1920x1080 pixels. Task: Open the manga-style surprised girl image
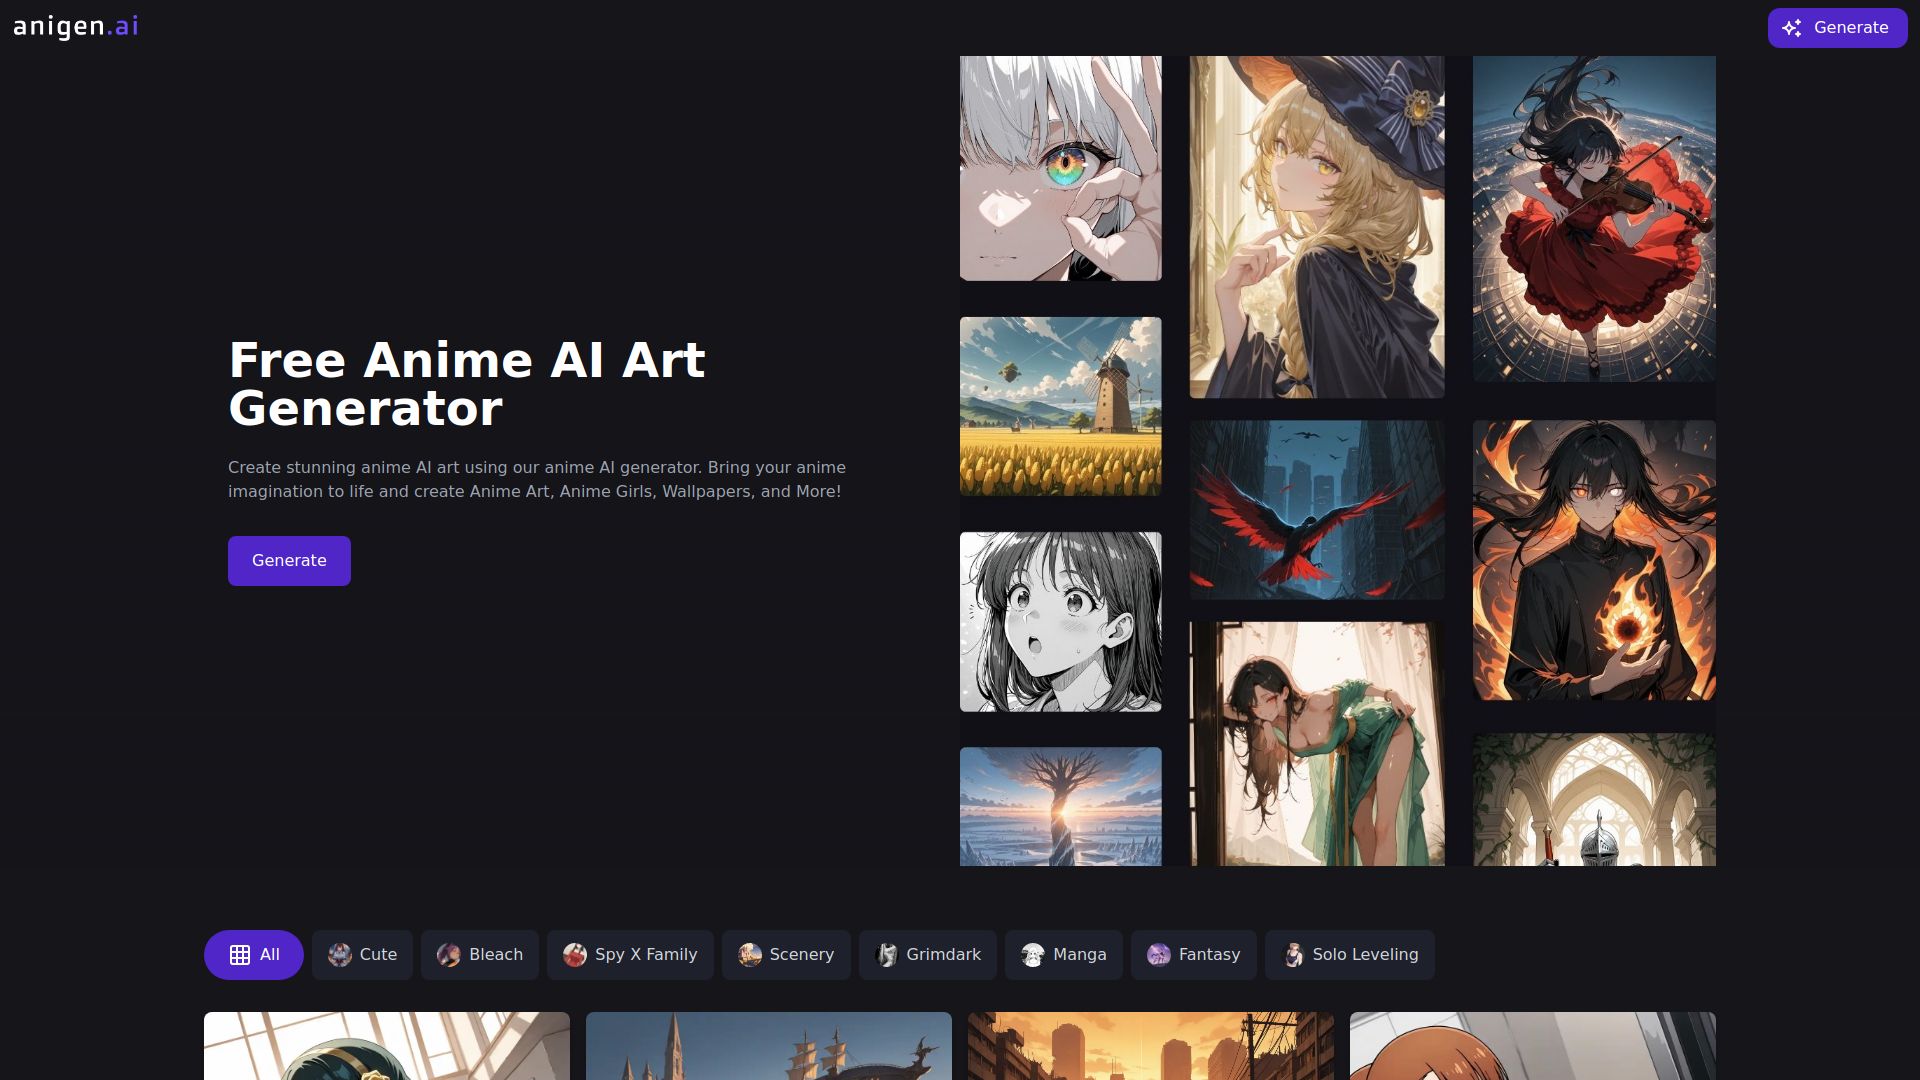click(x=1060, y=620)
